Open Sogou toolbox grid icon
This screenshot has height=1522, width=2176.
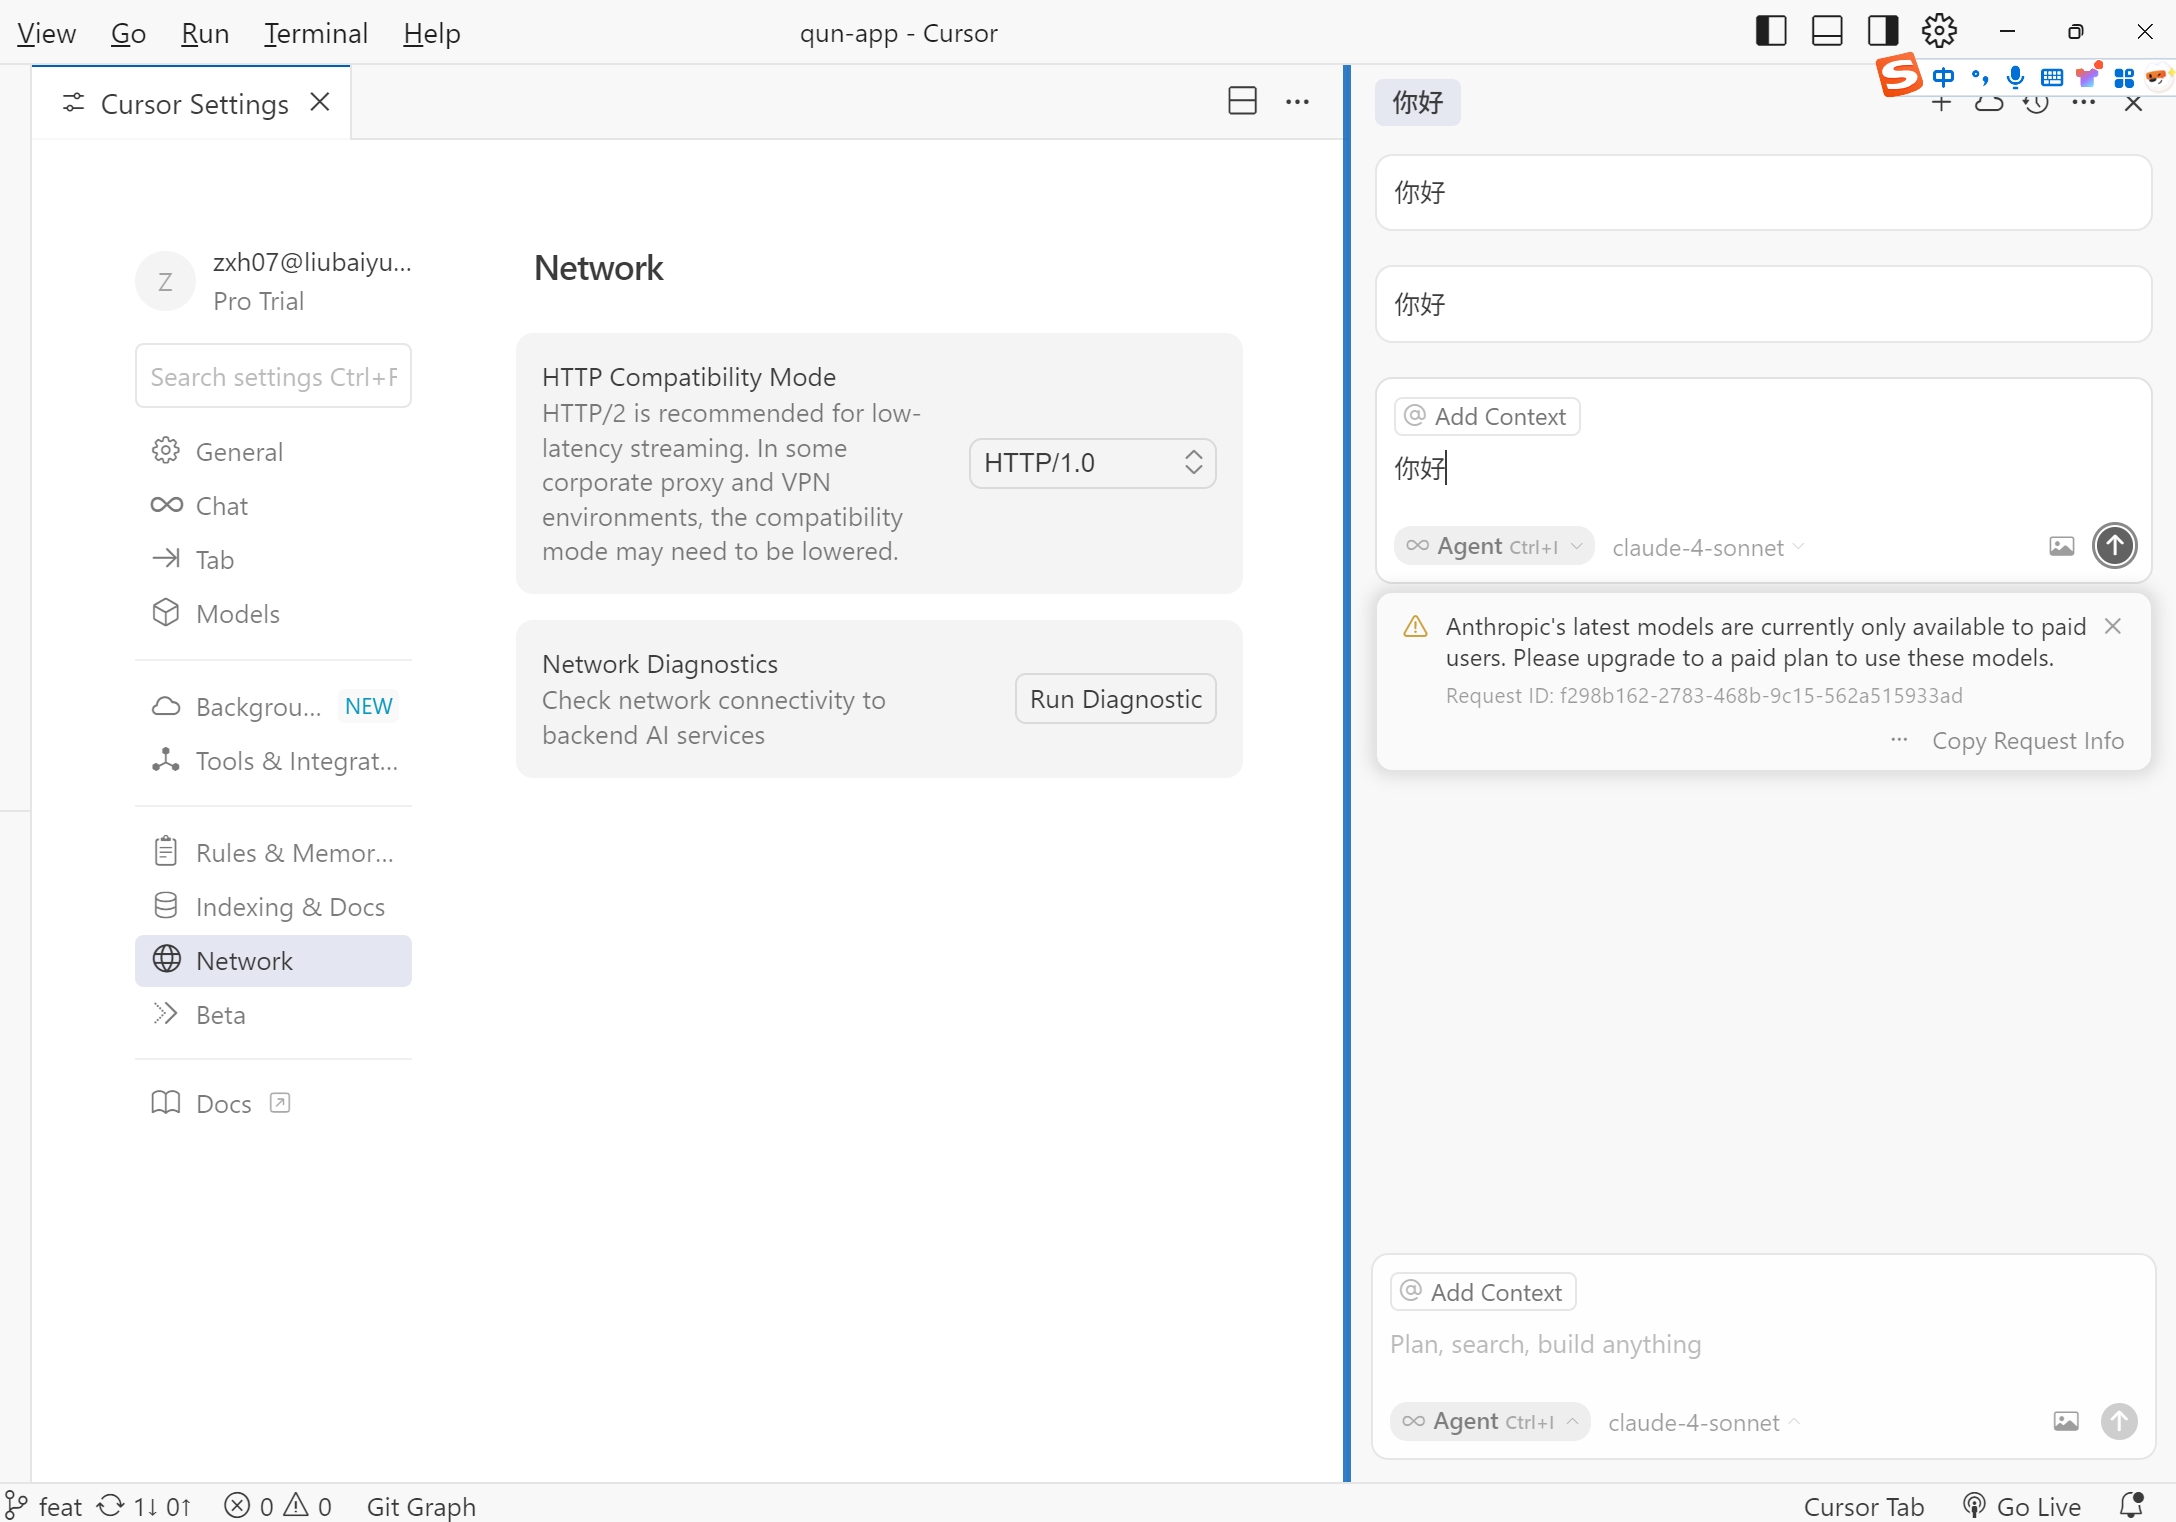click(x=2124, y=77)
